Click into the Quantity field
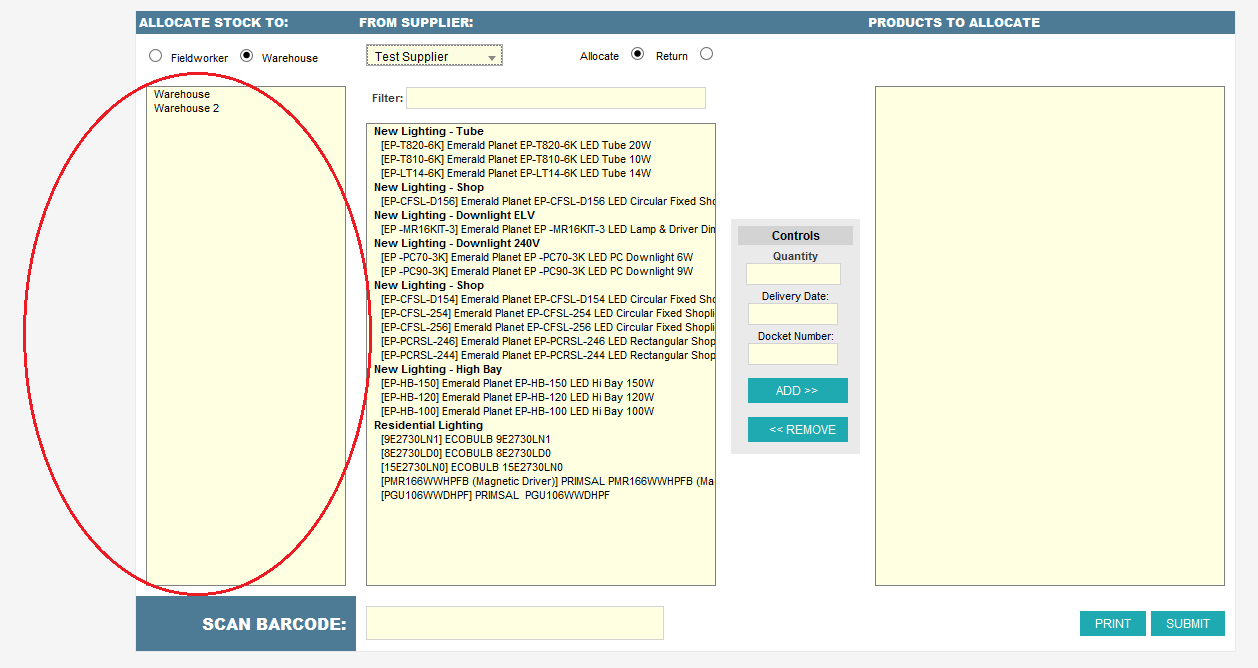 coord(793,274)
